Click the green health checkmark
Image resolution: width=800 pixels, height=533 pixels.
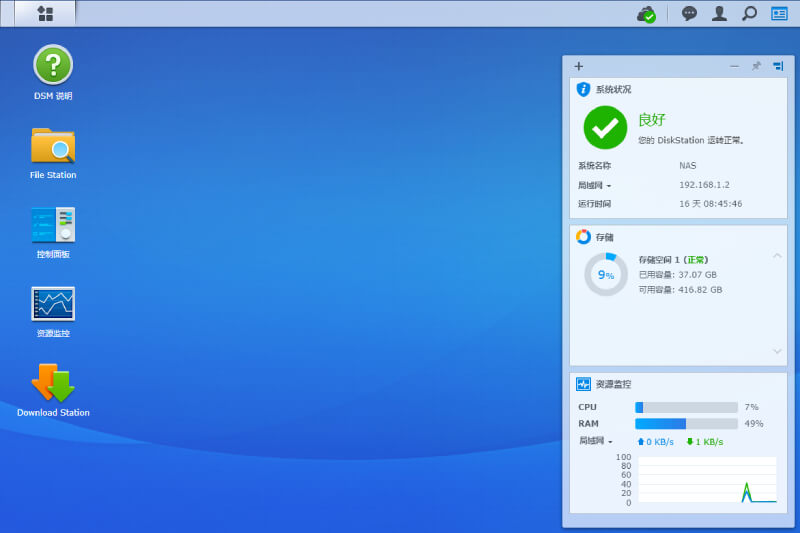[x=605, y=128]
